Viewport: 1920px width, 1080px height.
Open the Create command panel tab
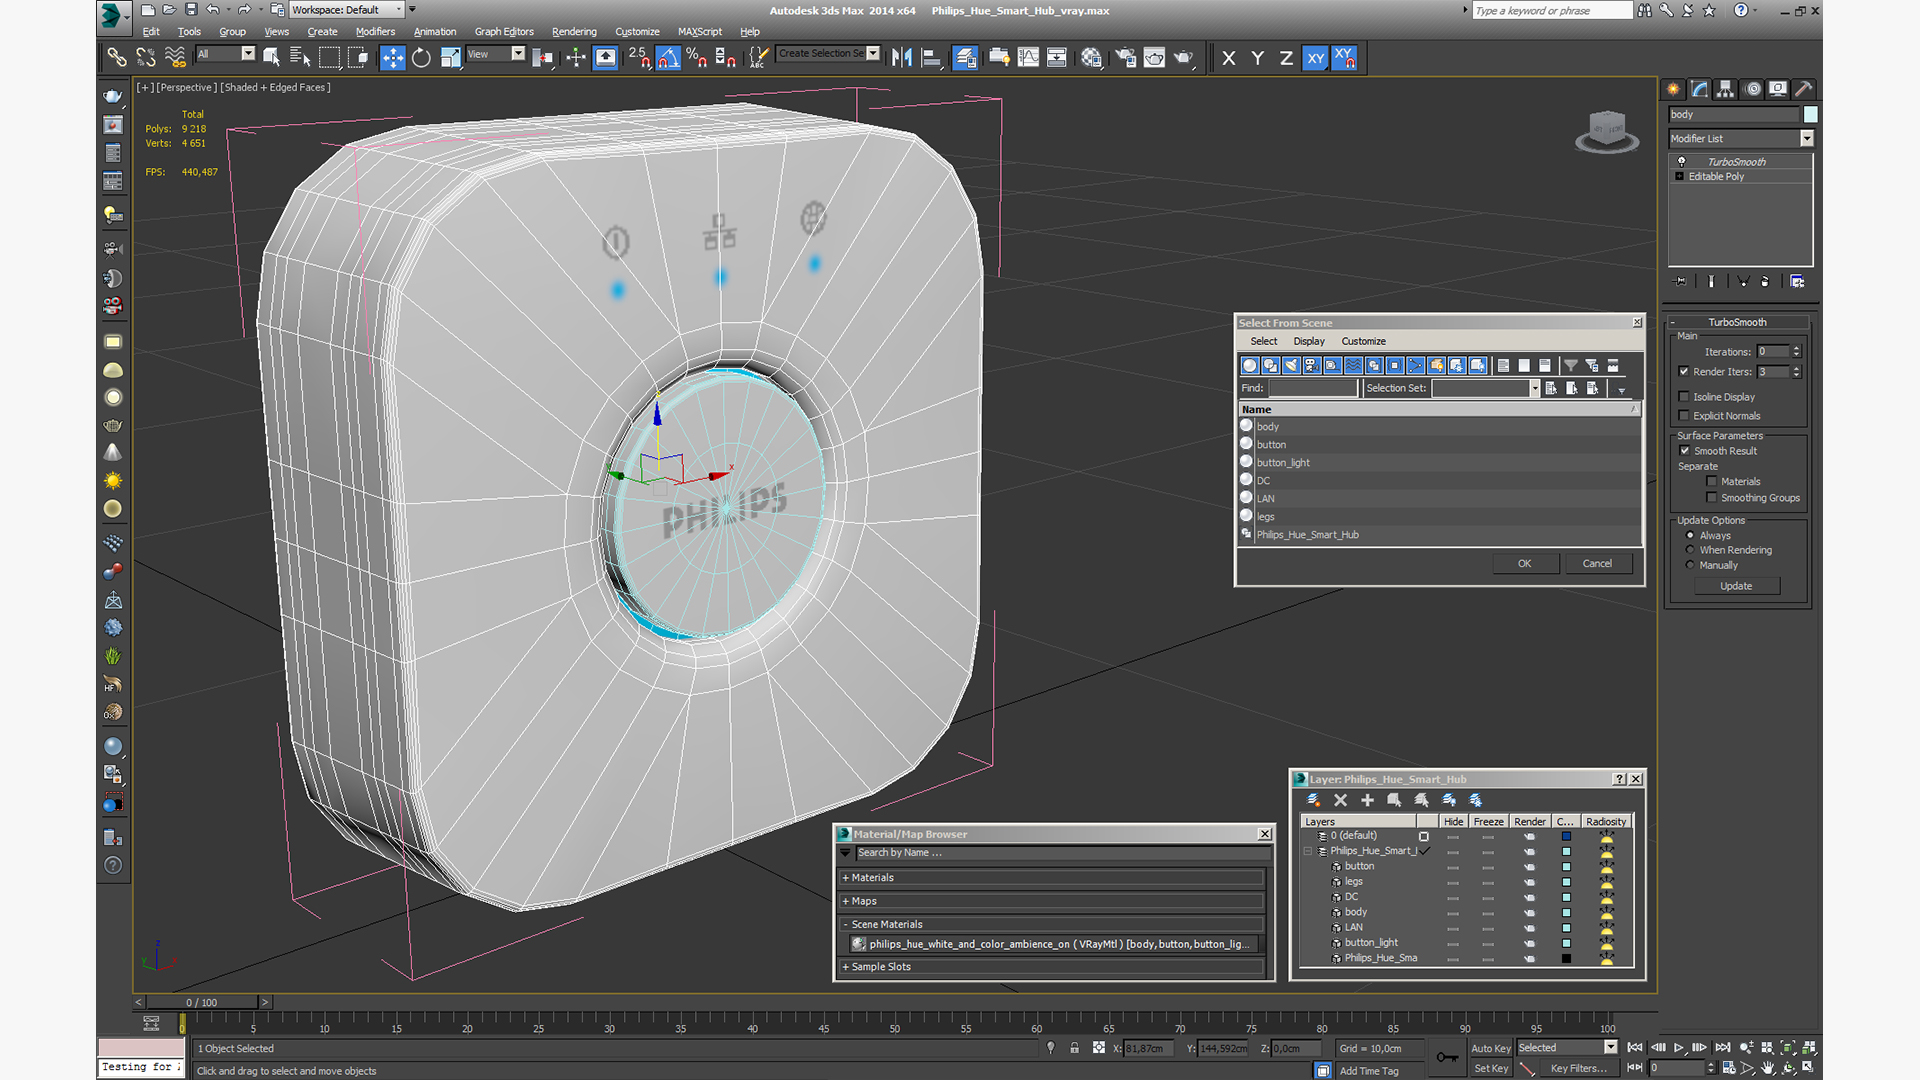pos(1673,89)
